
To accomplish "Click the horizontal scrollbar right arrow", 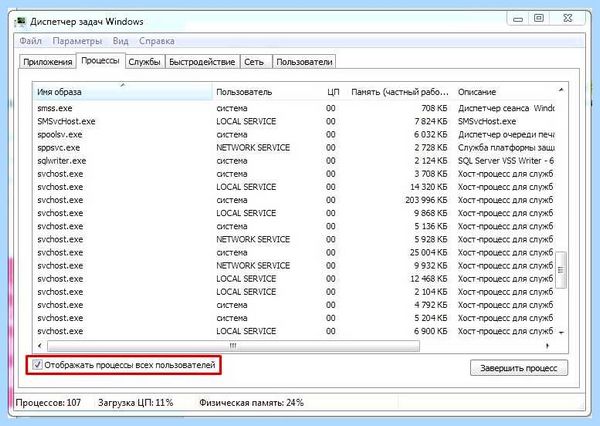I will click(x=548, y=346).
